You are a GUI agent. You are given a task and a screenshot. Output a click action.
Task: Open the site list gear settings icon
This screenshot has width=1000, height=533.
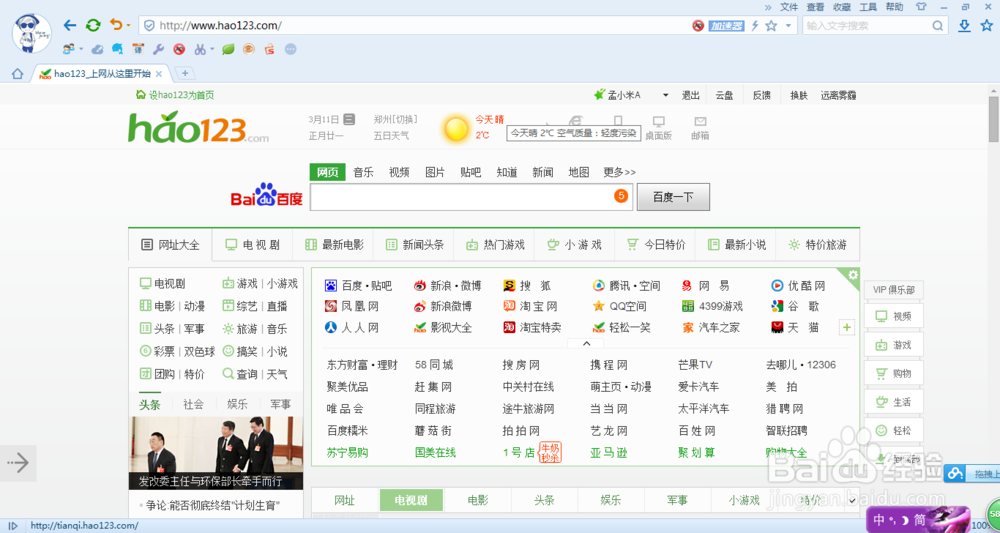tap(853, 274)
